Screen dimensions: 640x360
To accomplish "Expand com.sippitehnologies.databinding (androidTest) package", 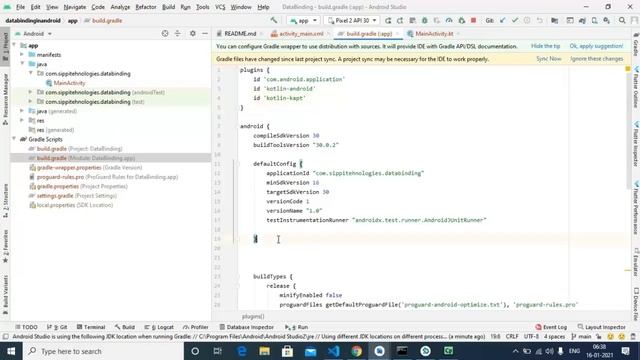I will [x=31, y=92].
